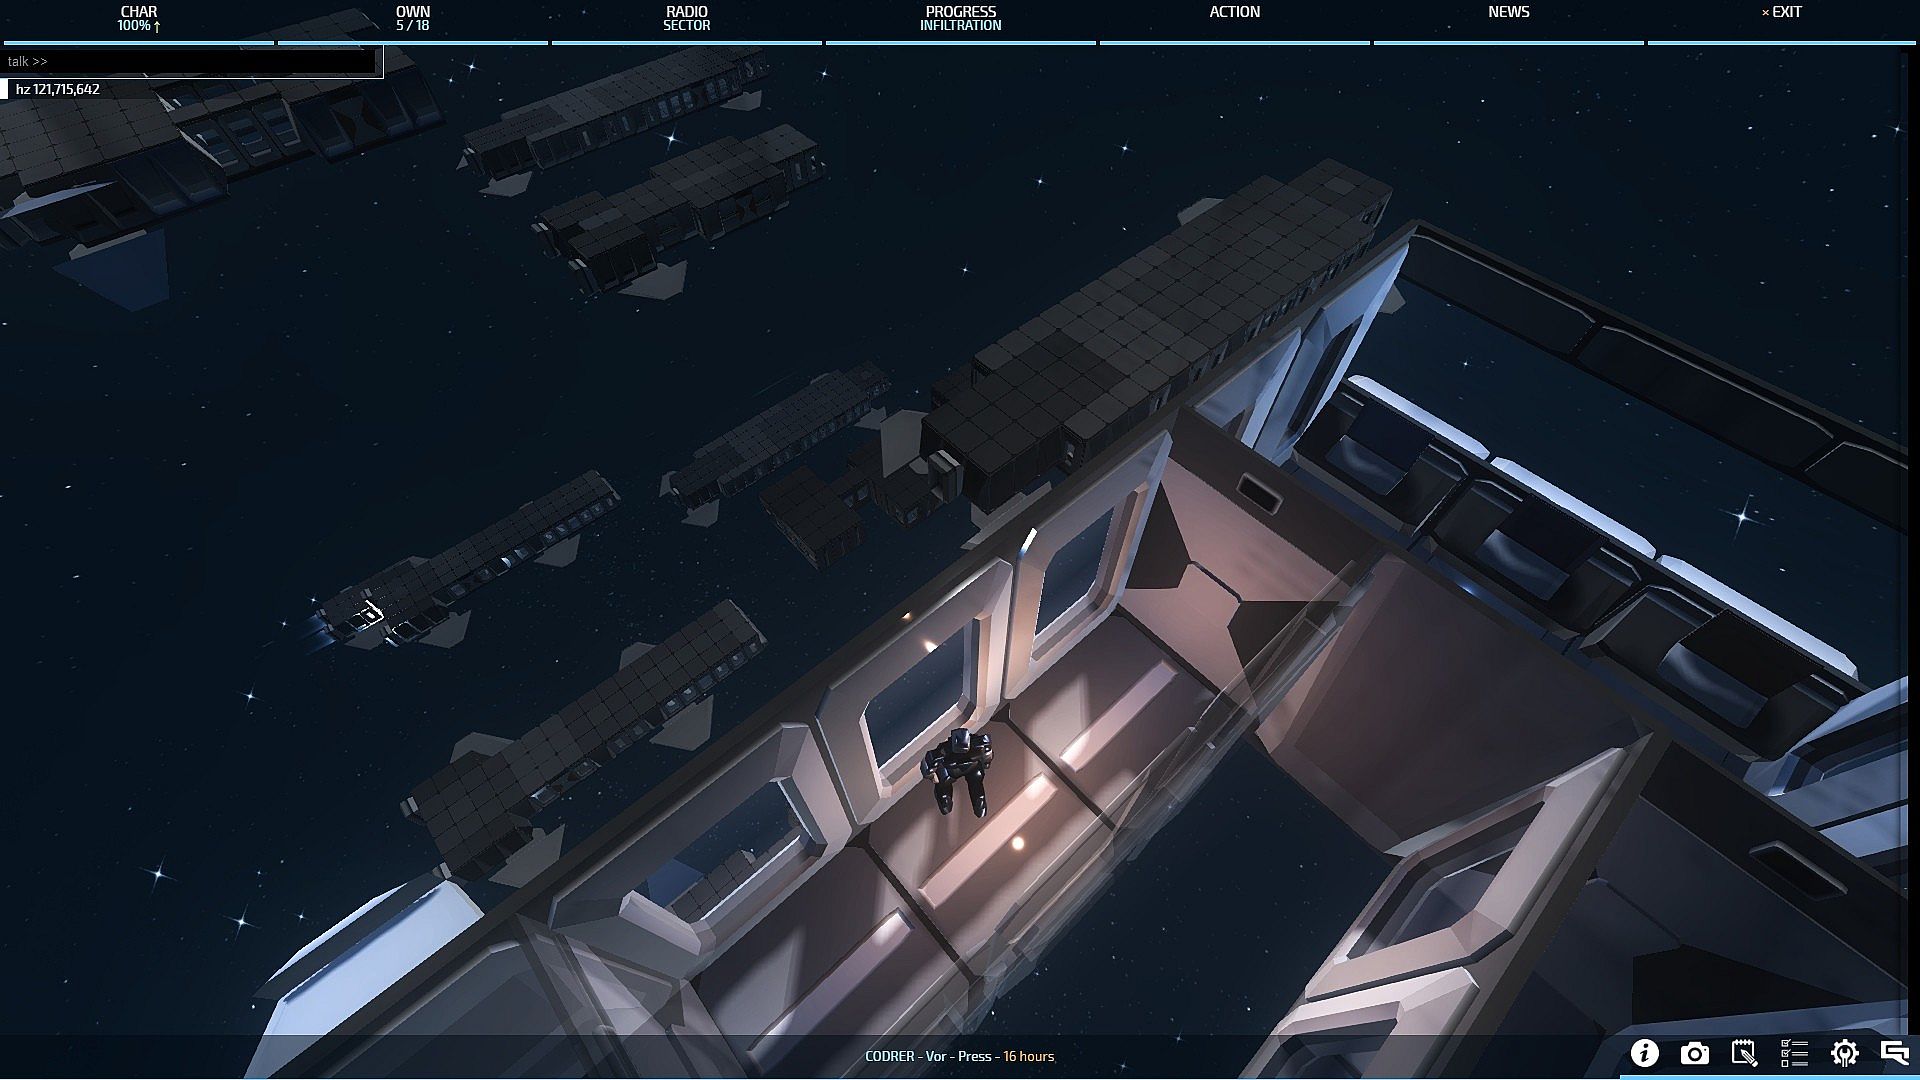Click the hz 121,715,642 balance label
Viewport: 1920px width, 1080px height.
[58, 89]
